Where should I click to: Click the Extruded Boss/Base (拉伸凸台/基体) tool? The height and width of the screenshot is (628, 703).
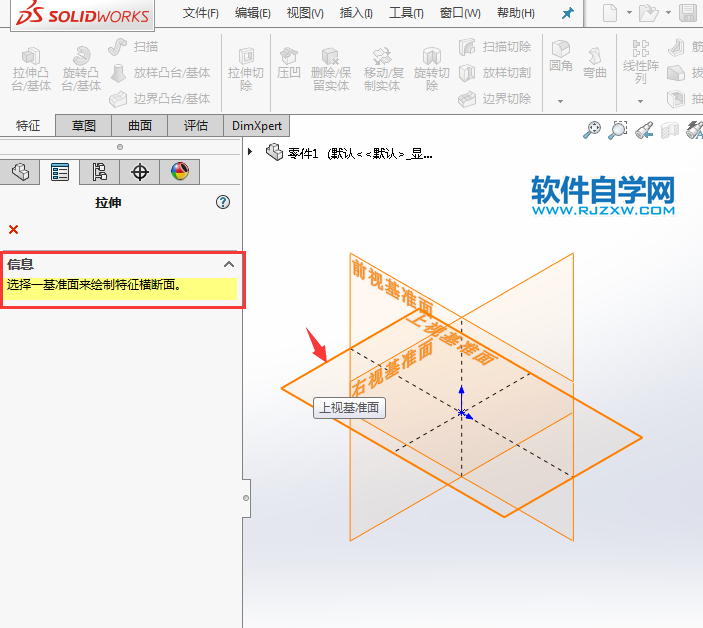[30, 69]
